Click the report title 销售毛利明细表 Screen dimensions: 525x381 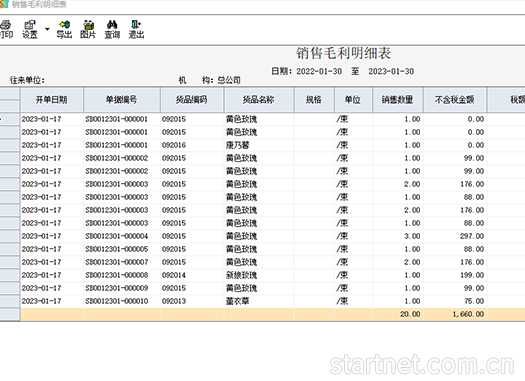[x=343, y=53]
